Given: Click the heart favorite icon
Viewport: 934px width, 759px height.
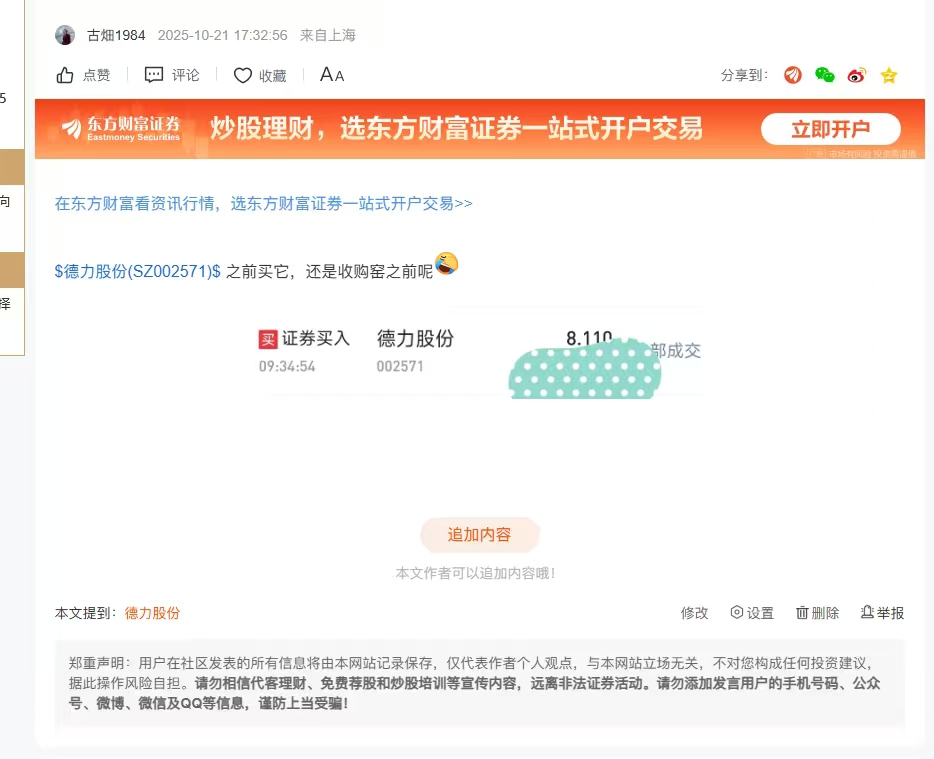Looking at the screenshot, I should pyautogui.click(x=242, y=76).
